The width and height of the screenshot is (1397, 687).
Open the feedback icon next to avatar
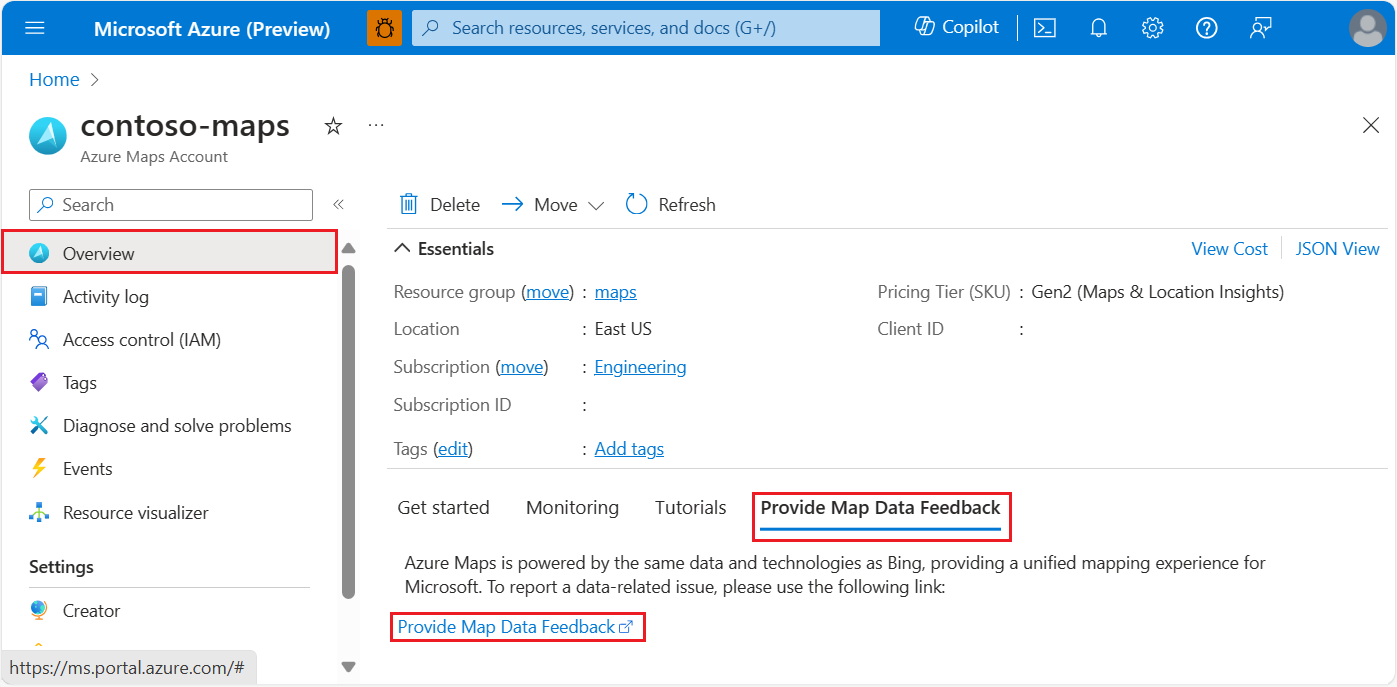point(1260,27)
